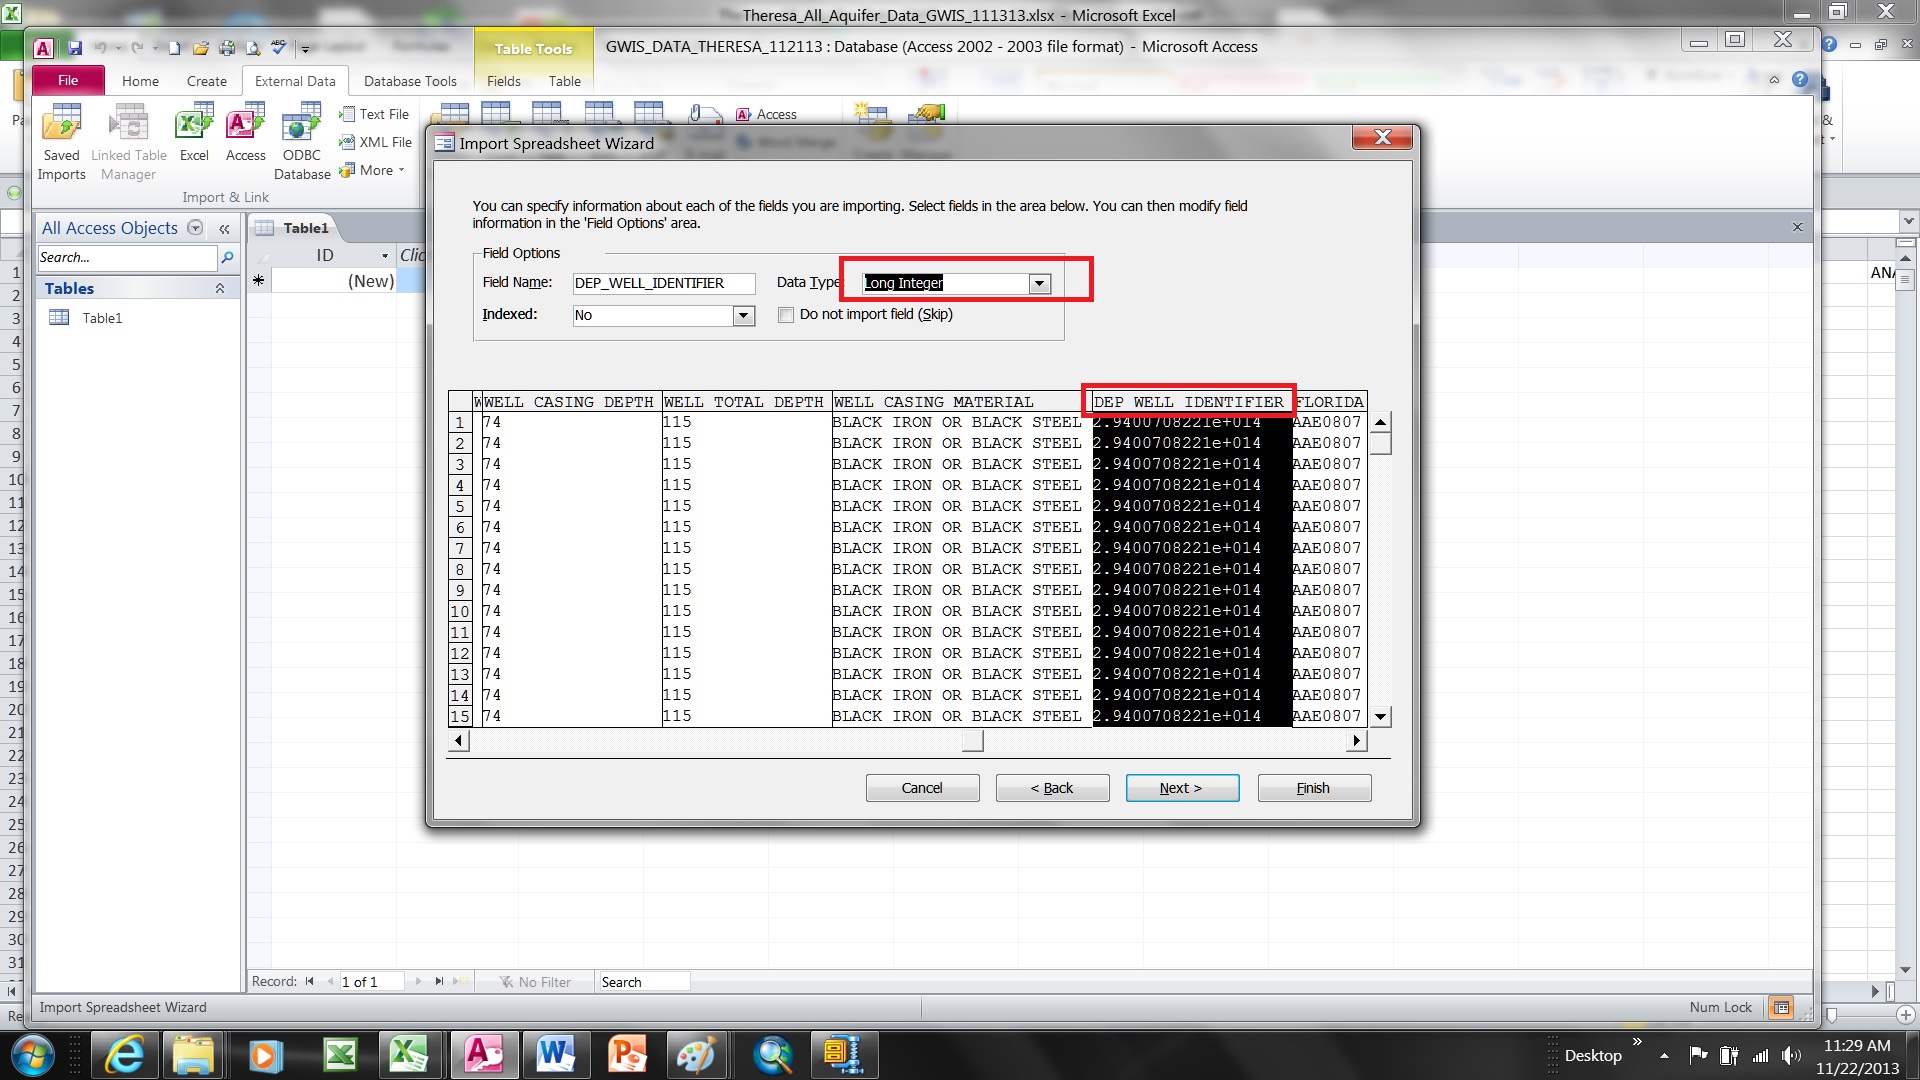Click the Finish button

(1313, 788)
